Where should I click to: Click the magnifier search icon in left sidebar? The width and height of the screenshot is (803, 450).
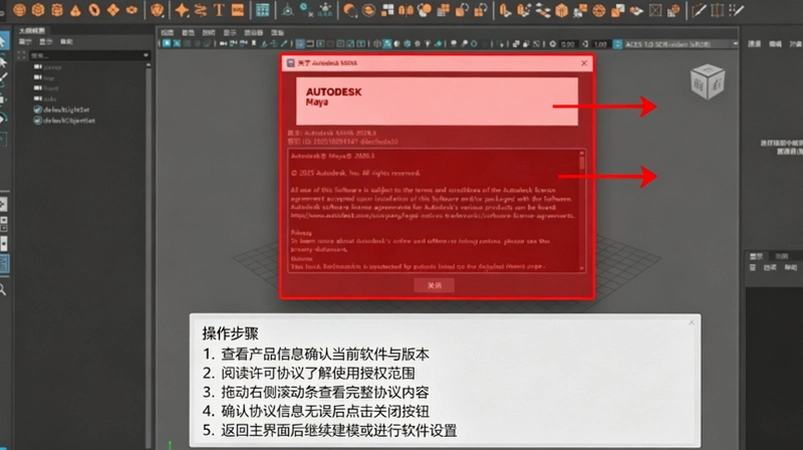[x=3, y=290]
